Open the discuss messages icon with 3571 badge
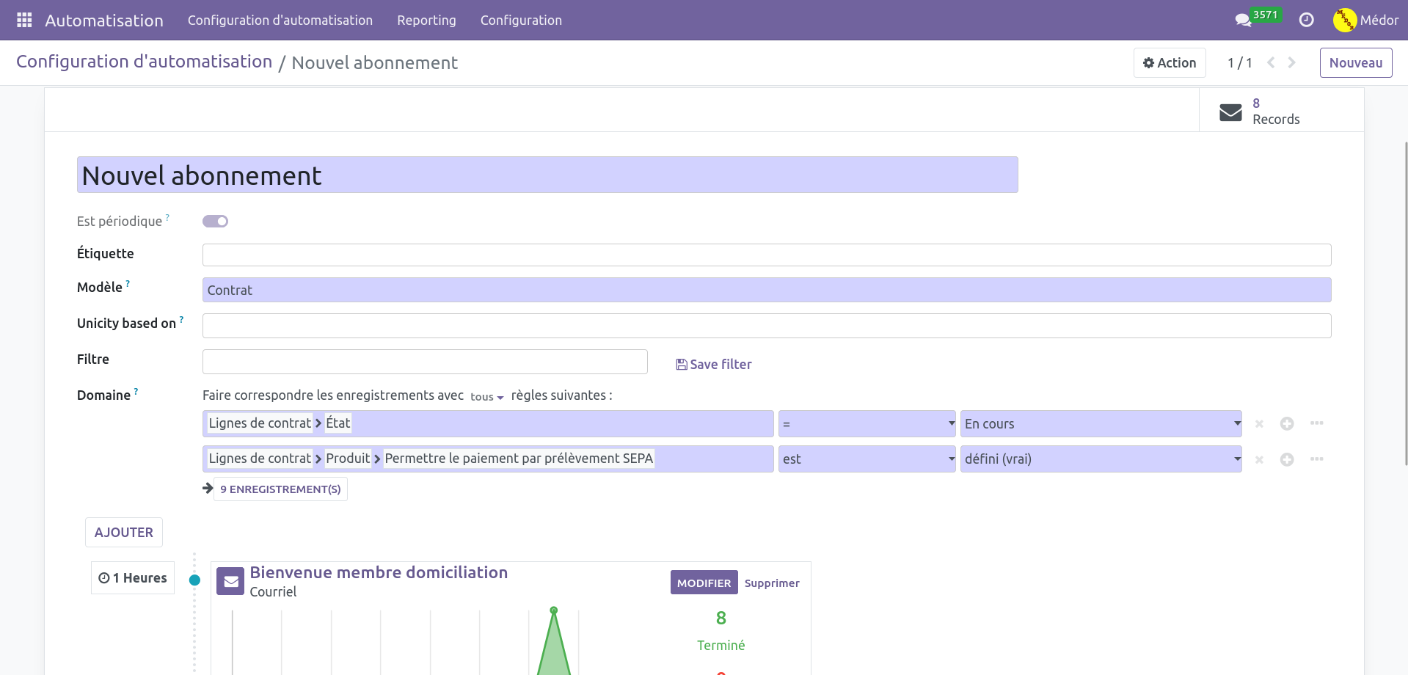1408x675 pixels. click(x=1243, y=20)
